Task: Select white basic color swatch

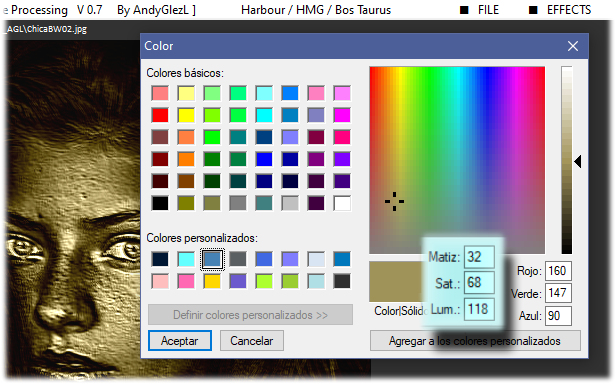Action: click(x=342, y=203)
